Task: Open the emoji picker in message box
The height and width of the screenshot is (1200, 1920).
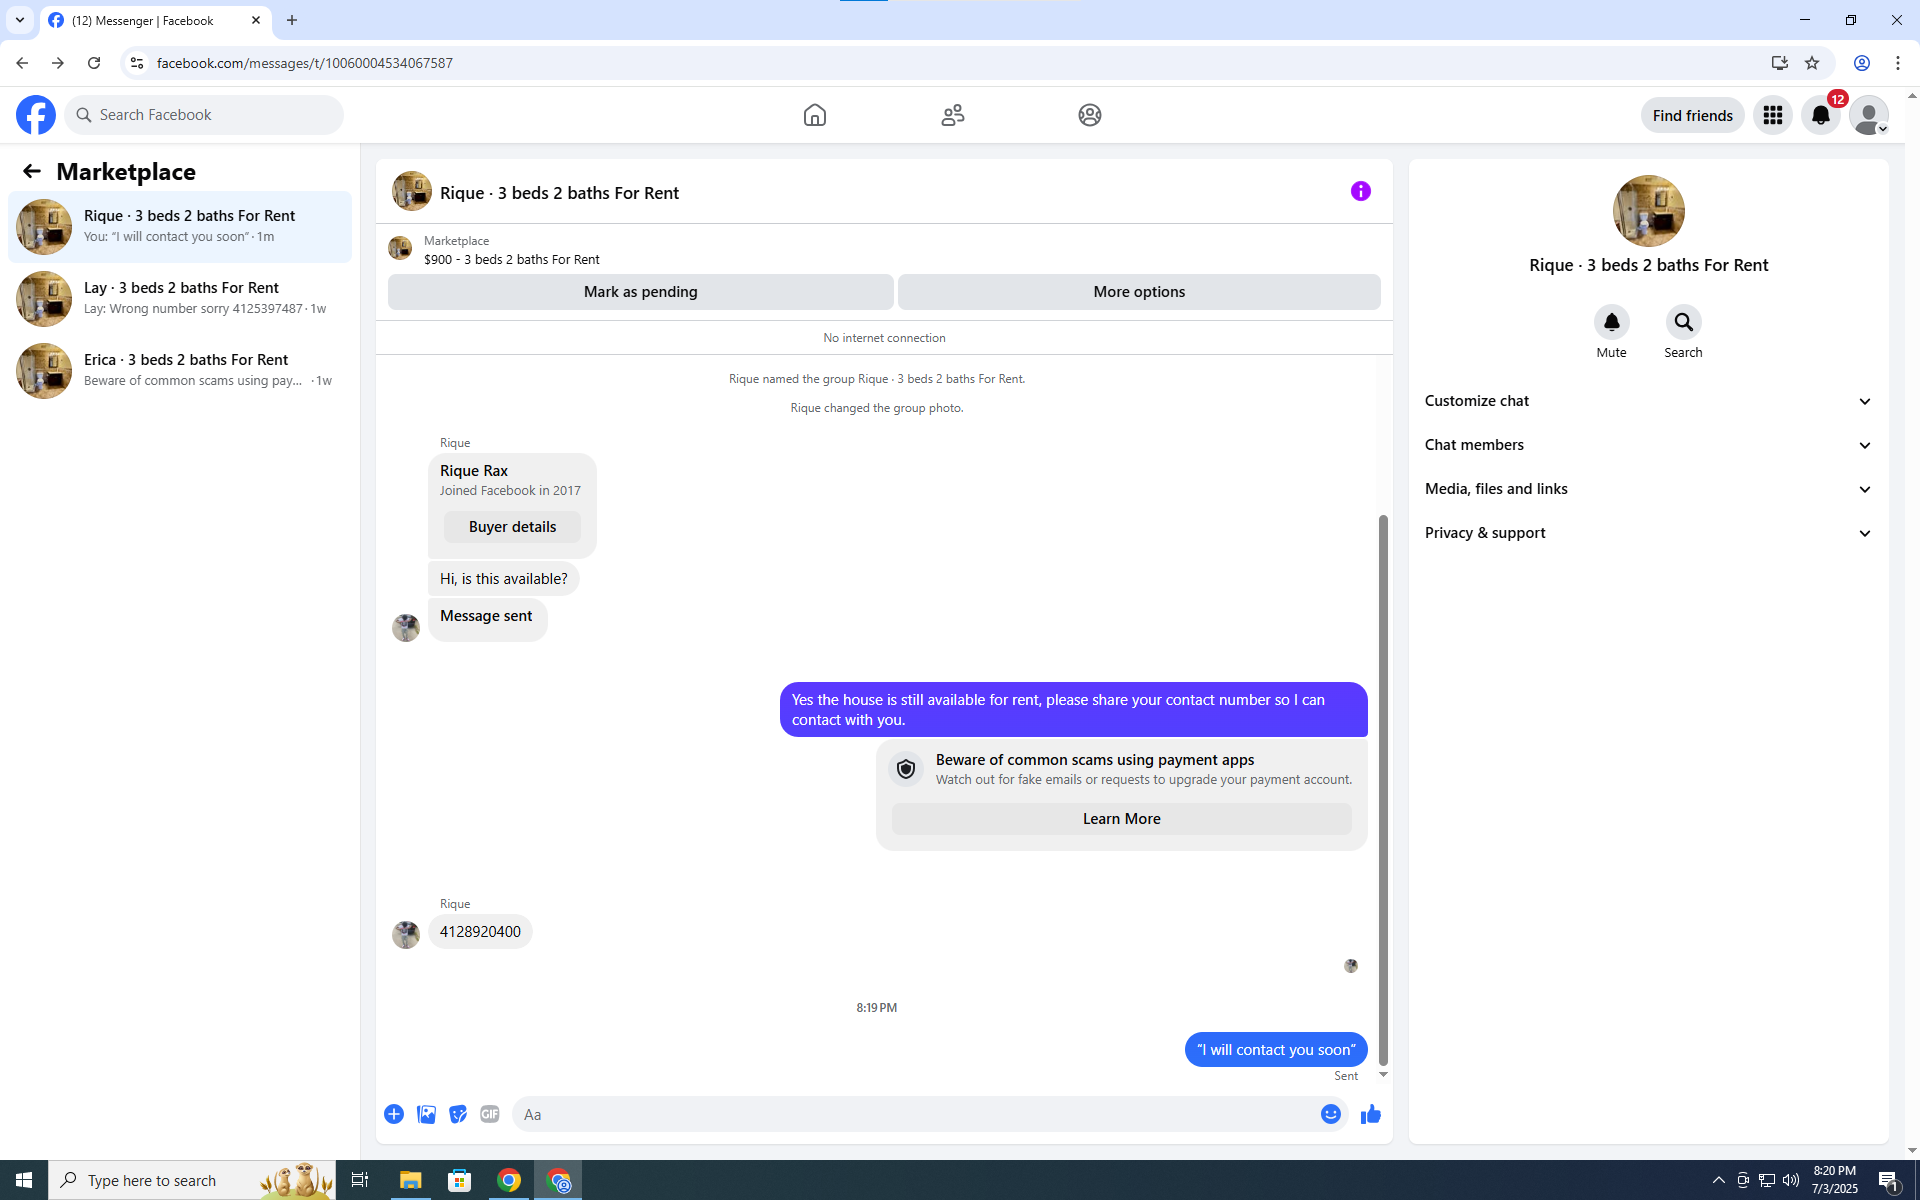Action: [x=1330, y=1114]
